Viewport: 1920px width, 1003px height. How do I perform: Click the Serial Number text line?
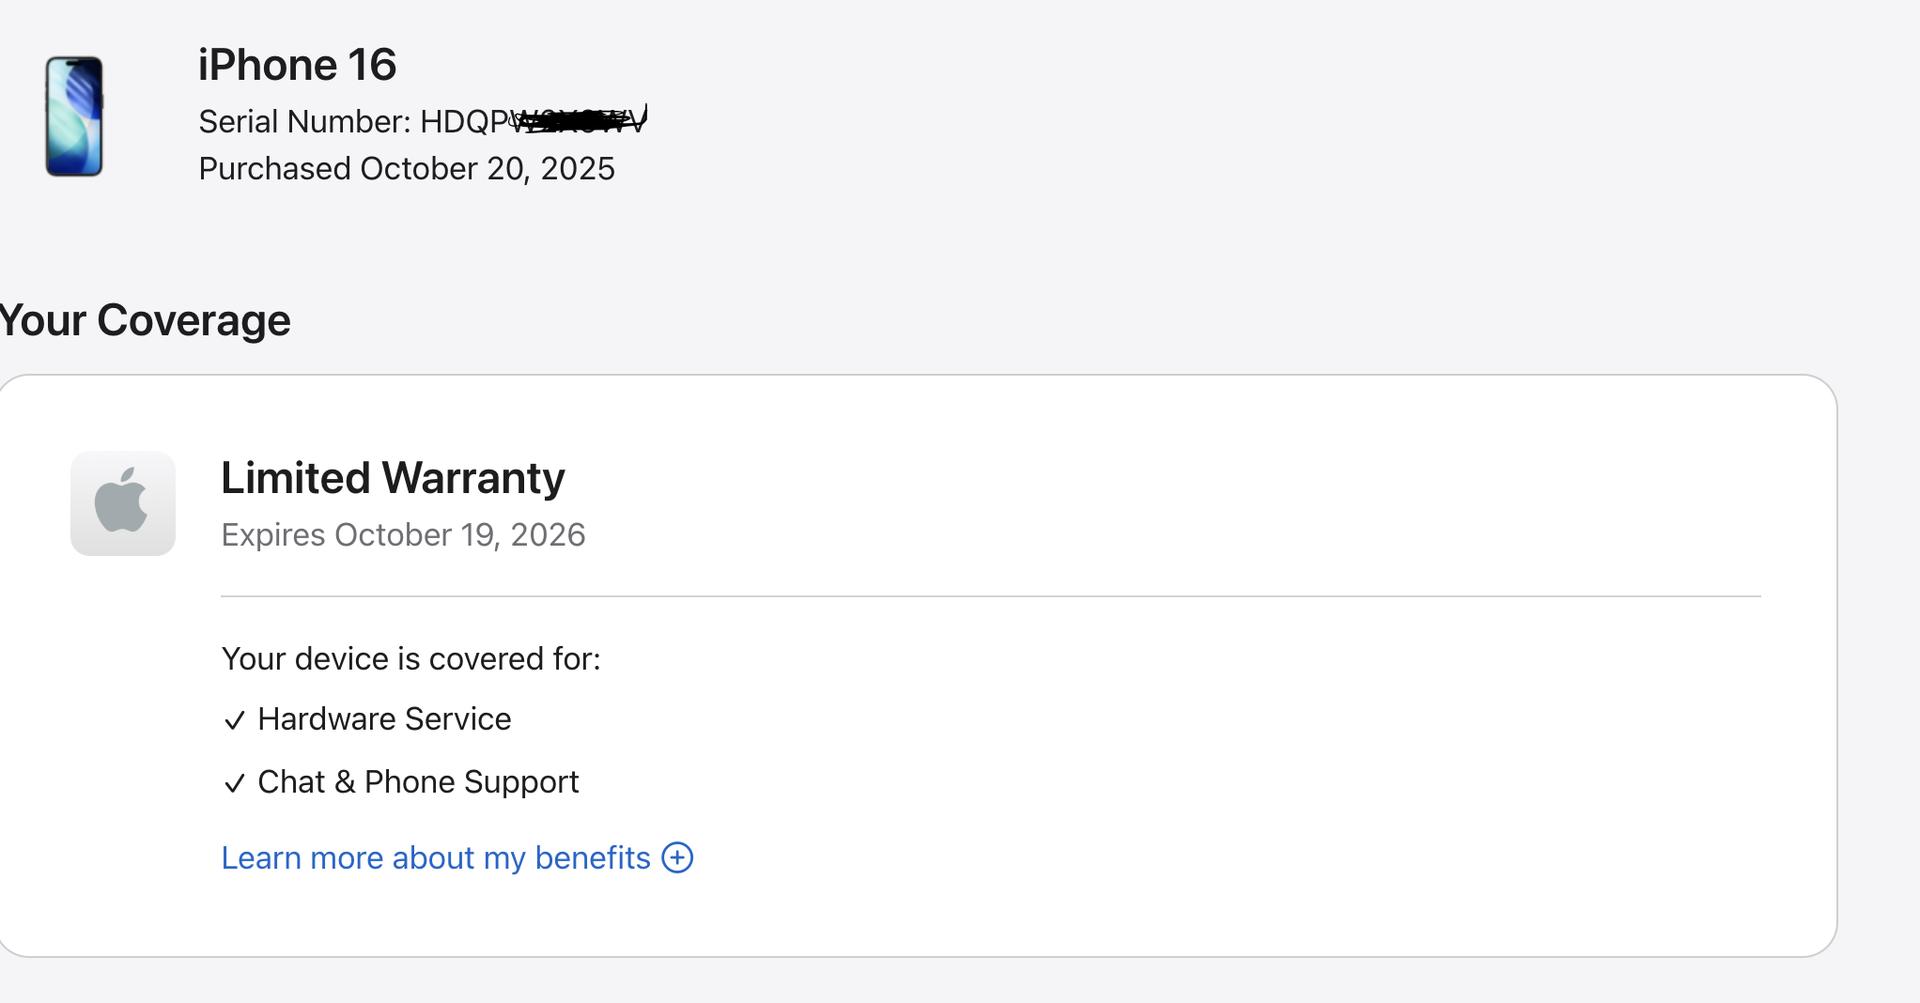[304, 122]
